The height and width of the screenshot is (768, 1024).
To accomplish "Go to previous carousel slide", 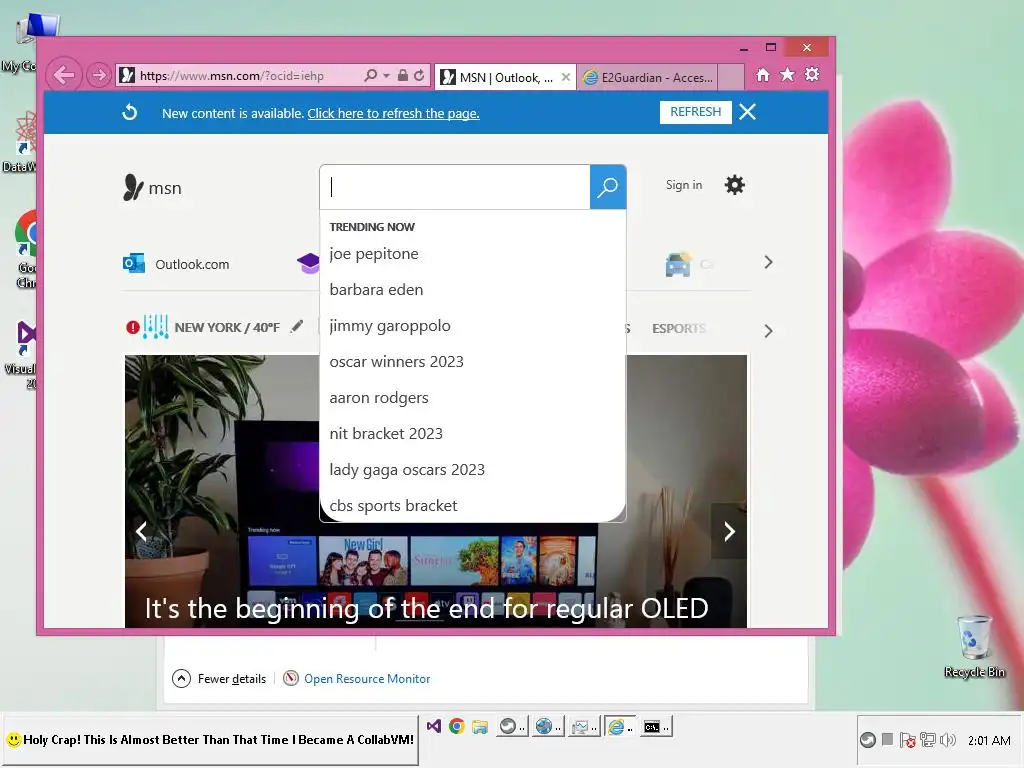I will 141,531.
